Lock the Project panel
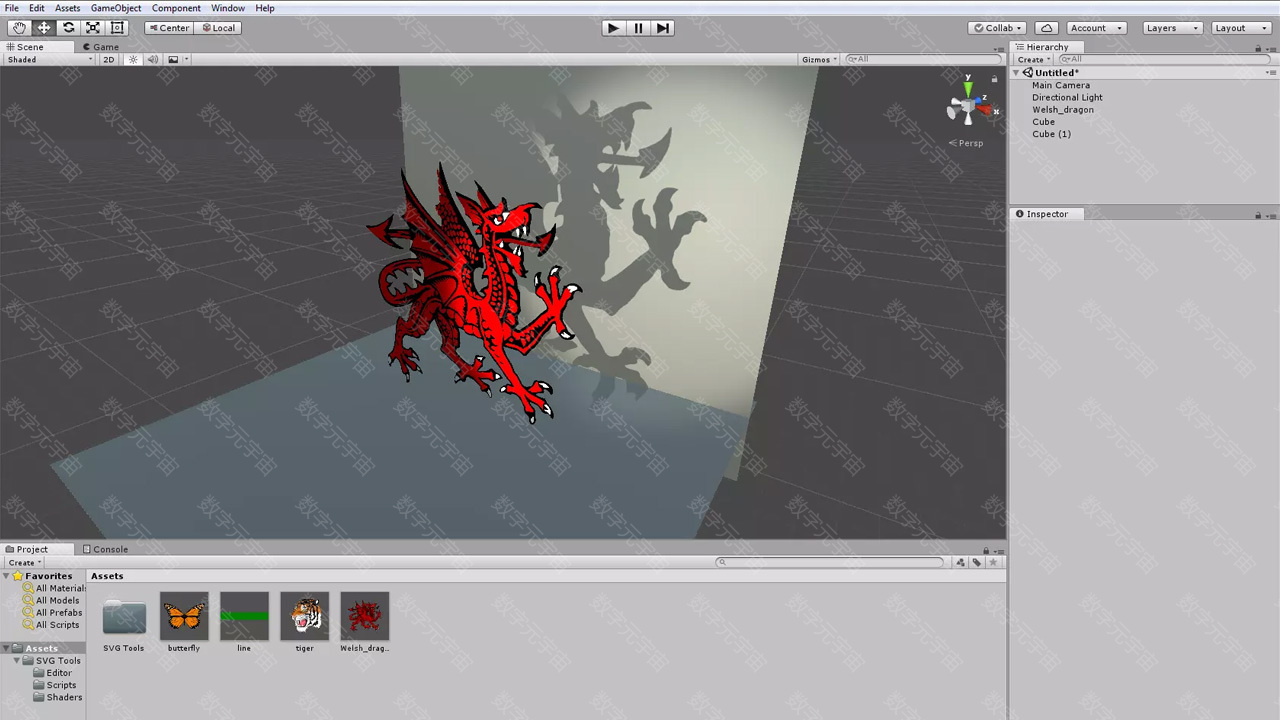Image resolution: width=1280 pixels, height=720 pixels. pyautogui.click(x=986, y=550)
